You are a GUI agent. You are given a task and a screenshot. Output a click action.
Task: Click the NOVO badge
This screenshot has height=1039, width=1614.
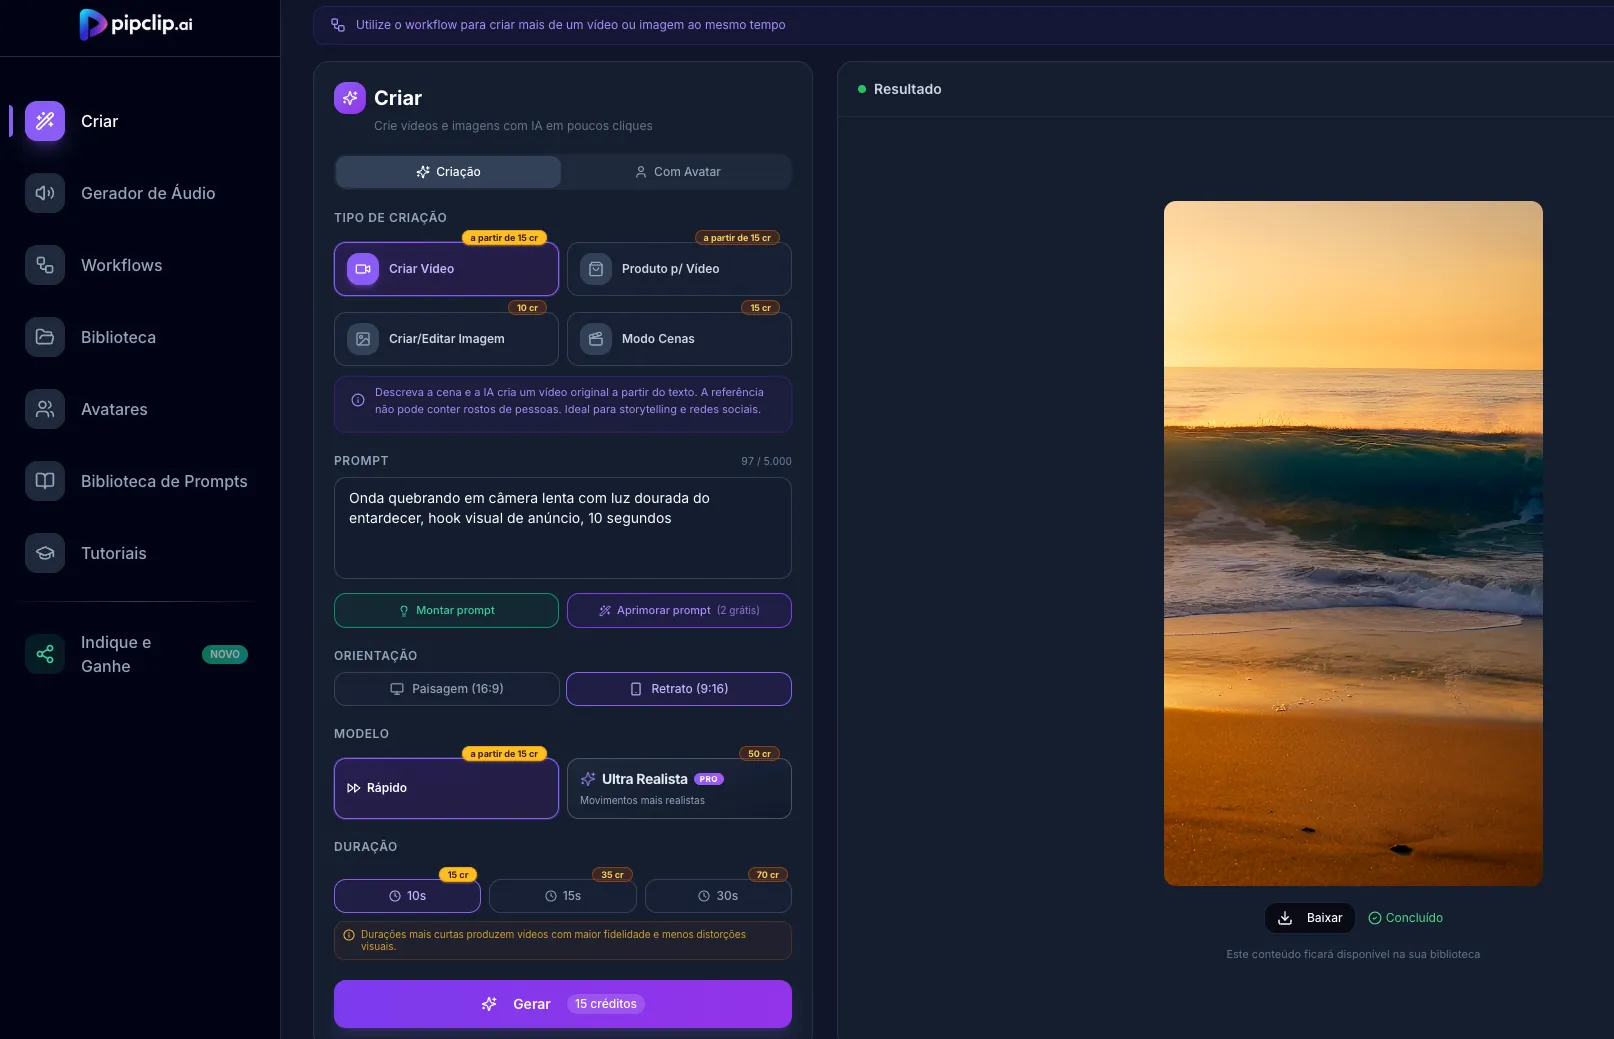click(225, 654)
